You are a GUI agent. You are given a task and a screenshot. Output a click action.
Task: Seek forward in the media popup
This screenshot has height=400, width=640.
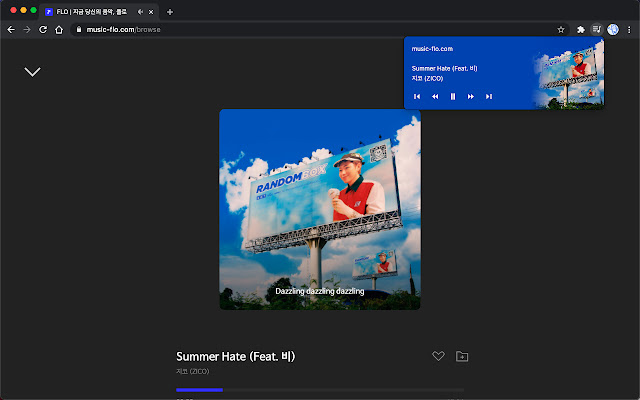471,96
